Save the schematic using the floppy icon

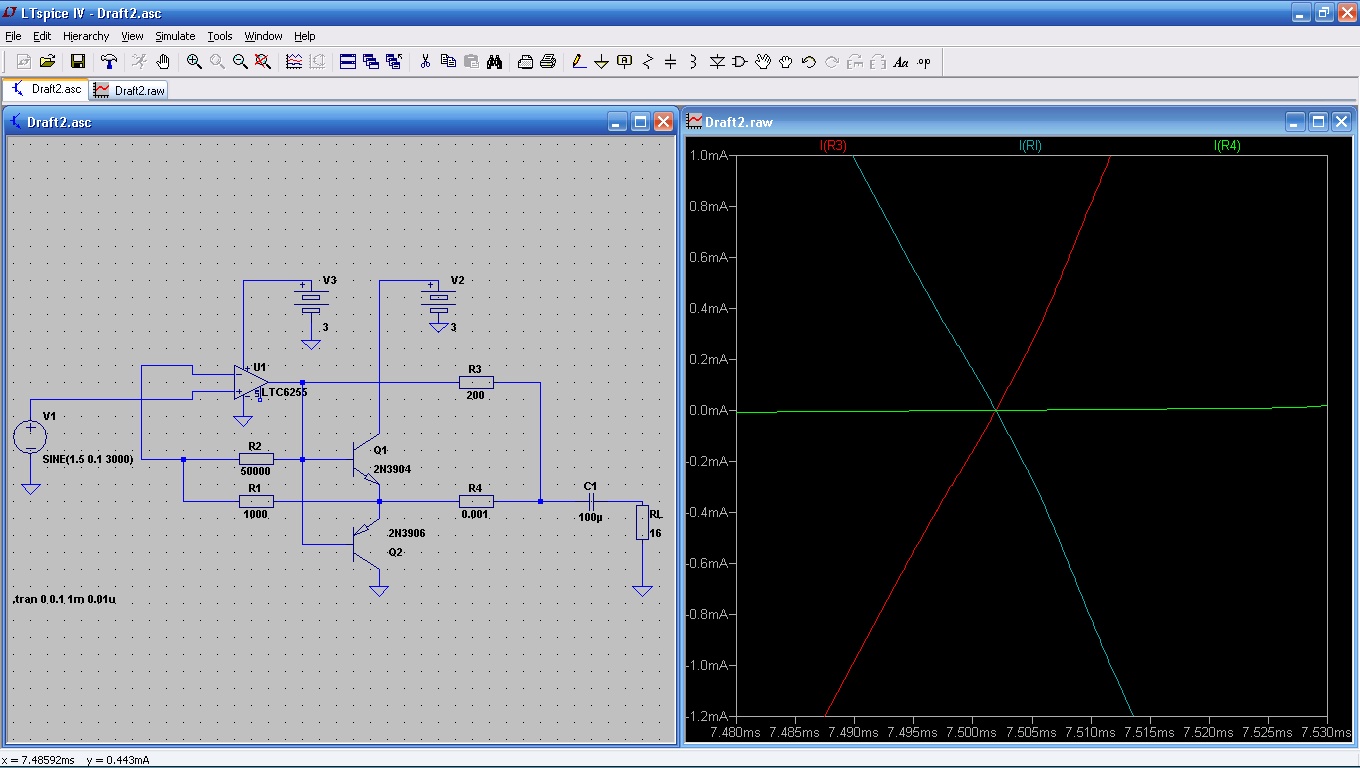(77, 62)
